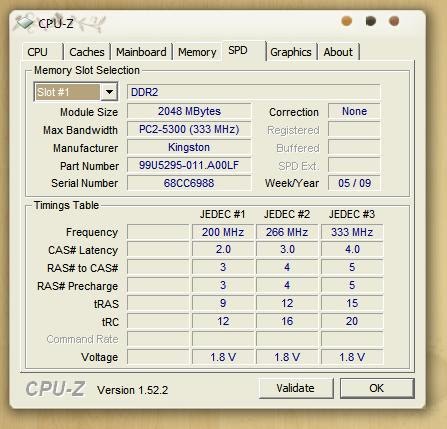The height and width of the screenshot is (429, 447).
Task: Click the JEDEC #1 voltage 1.8 V cell
Action: 223,357
